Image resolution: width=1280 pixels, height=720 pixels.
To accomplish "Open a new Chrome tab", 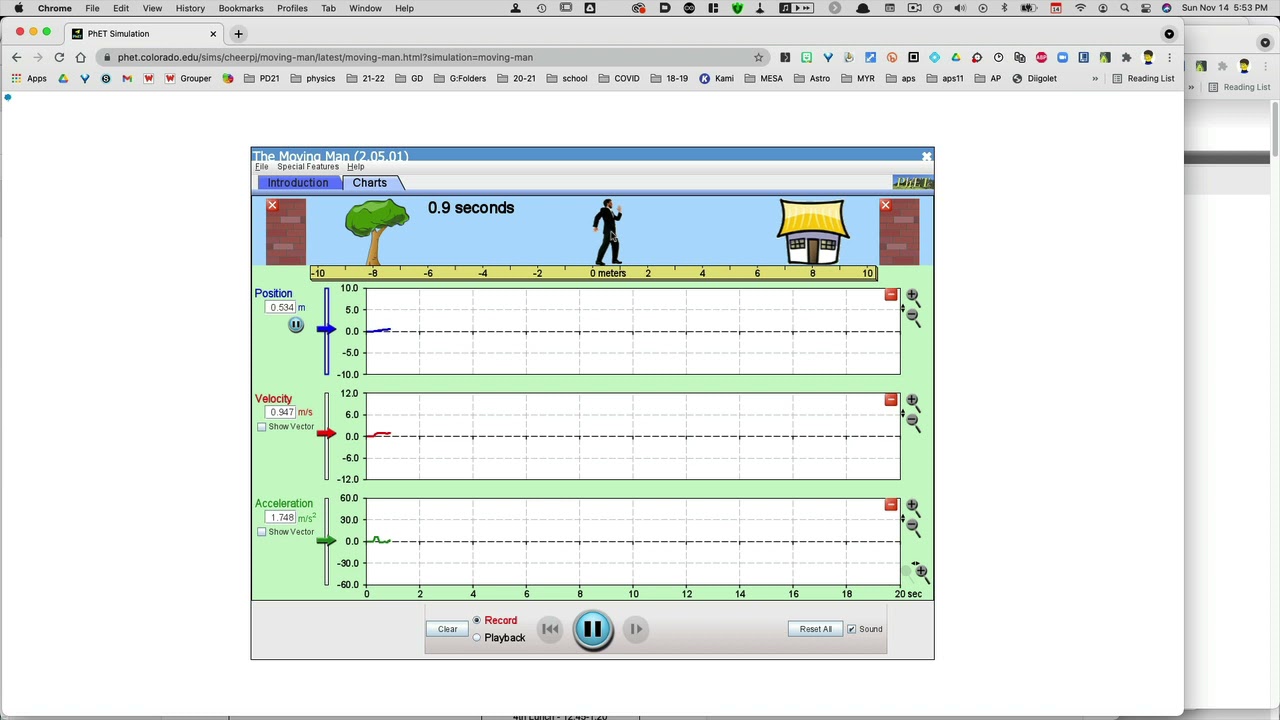I will pyautogui.click(x=238, y=34).
